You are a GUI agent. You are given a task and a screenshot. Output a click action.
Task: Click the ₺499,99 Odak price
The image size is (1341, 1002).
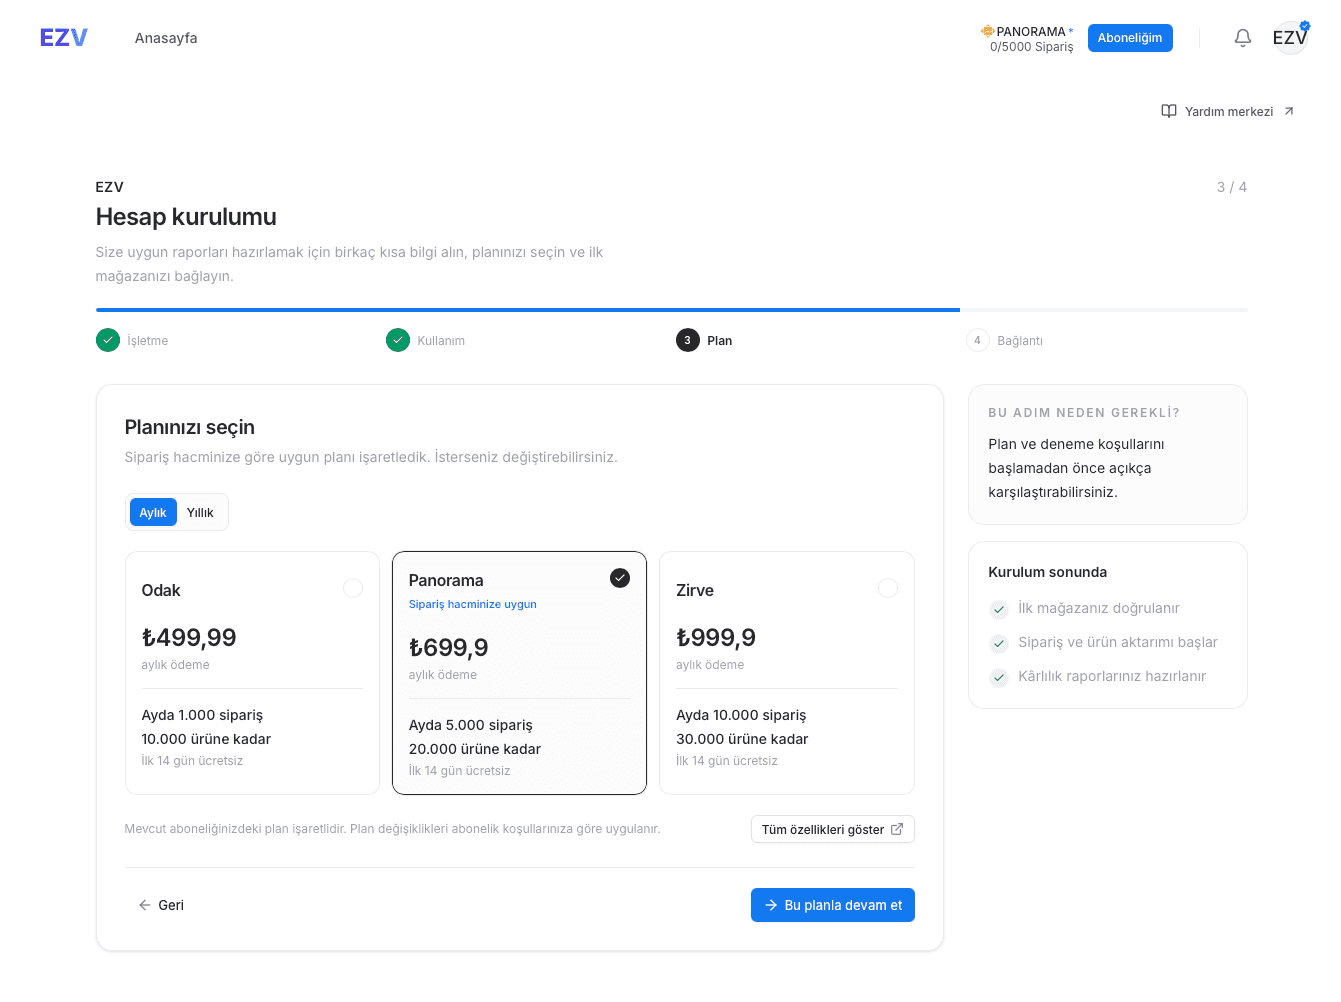(189, 637)
